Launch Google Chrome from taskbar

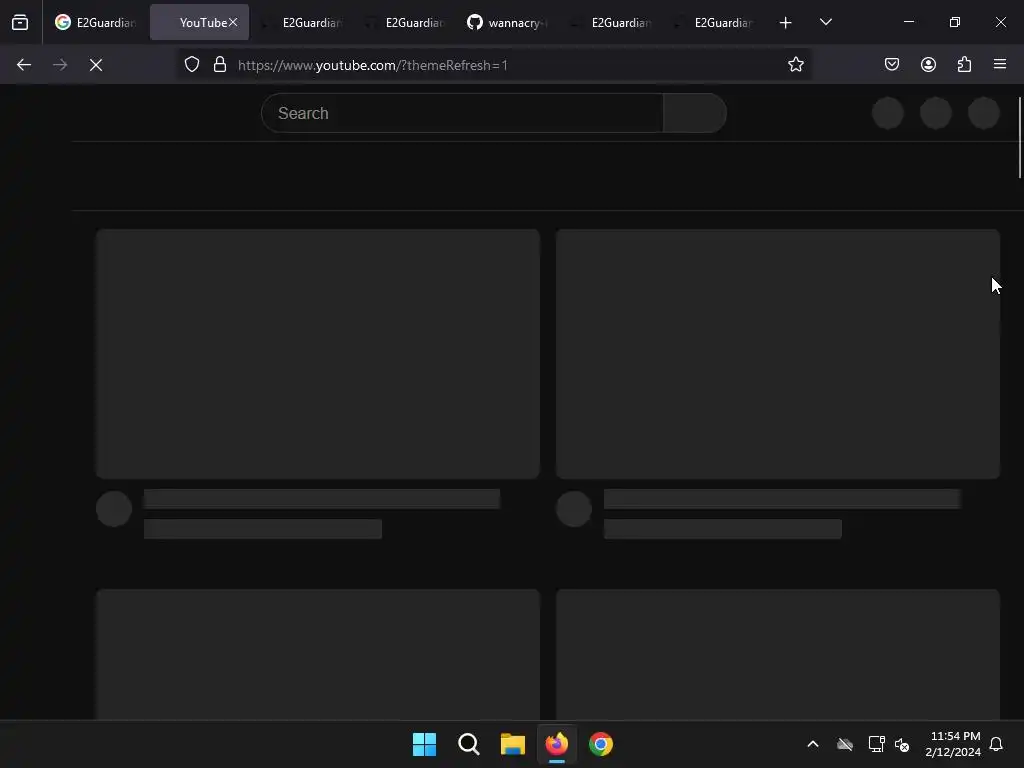click(x=601, y=744)
